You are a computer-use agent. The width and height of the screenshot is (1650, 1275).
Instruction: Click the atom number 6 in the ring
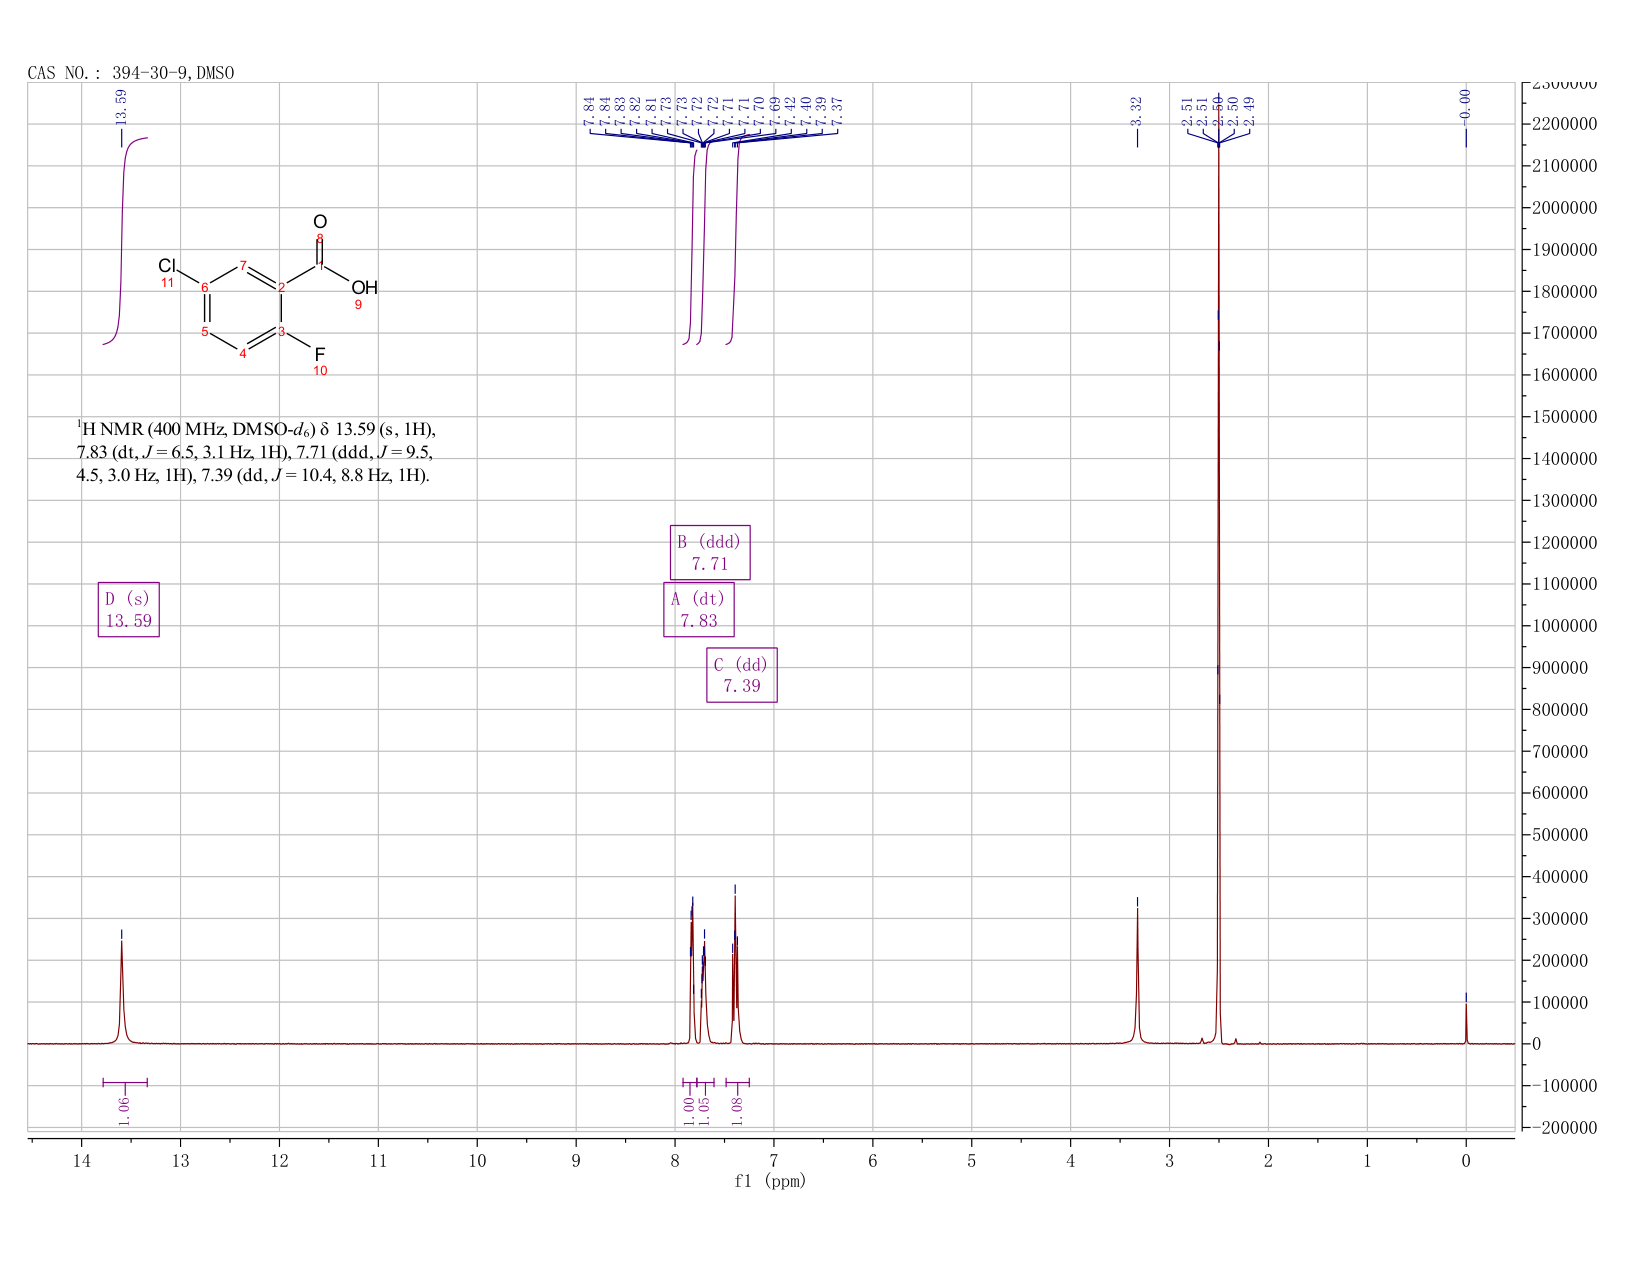tap(205, 288)
